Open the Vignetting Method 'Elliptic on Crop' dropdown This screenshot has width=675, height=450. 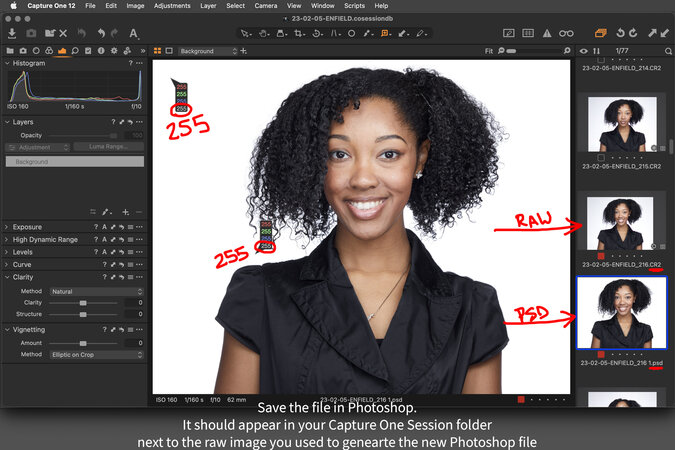coord(97,354)
